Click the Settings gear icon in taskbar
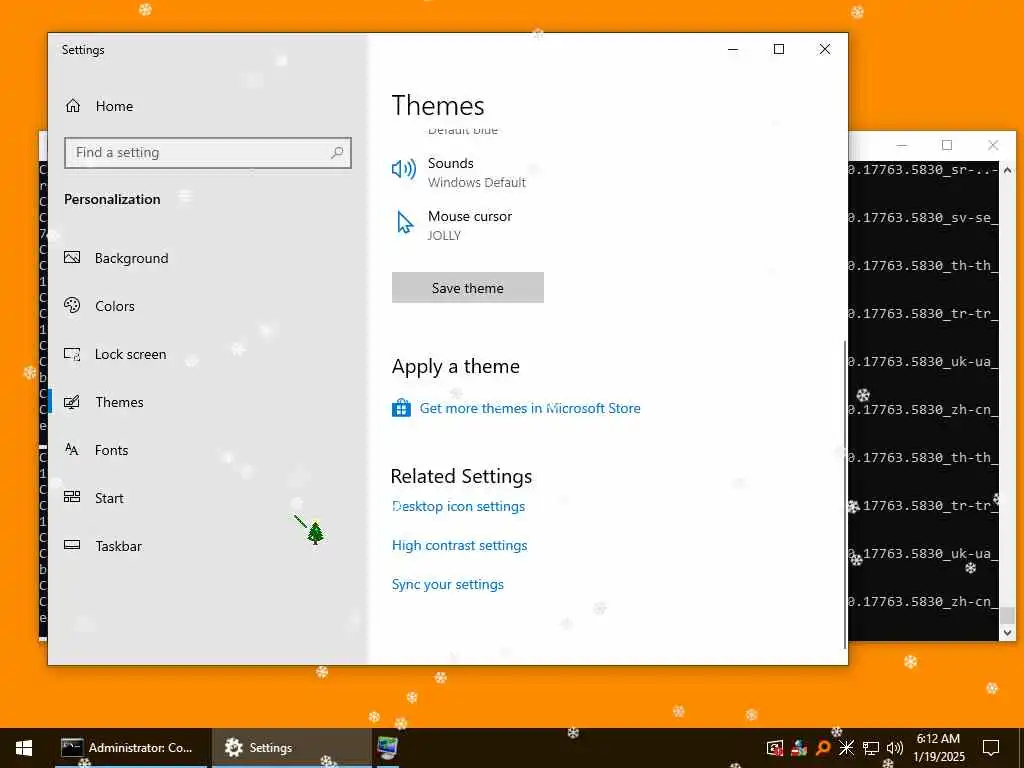 point(233,747)
